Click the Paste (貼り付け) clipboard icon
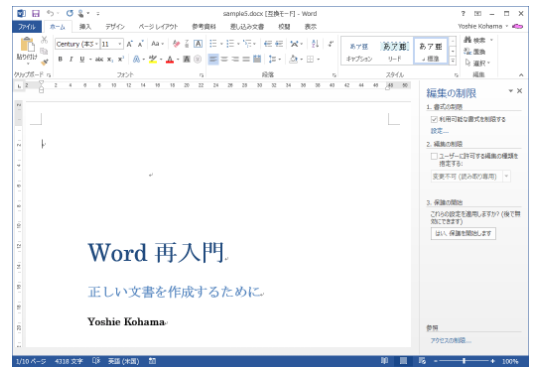The width and height of the screenshot is (536, 376). click(x=27, y=45)
